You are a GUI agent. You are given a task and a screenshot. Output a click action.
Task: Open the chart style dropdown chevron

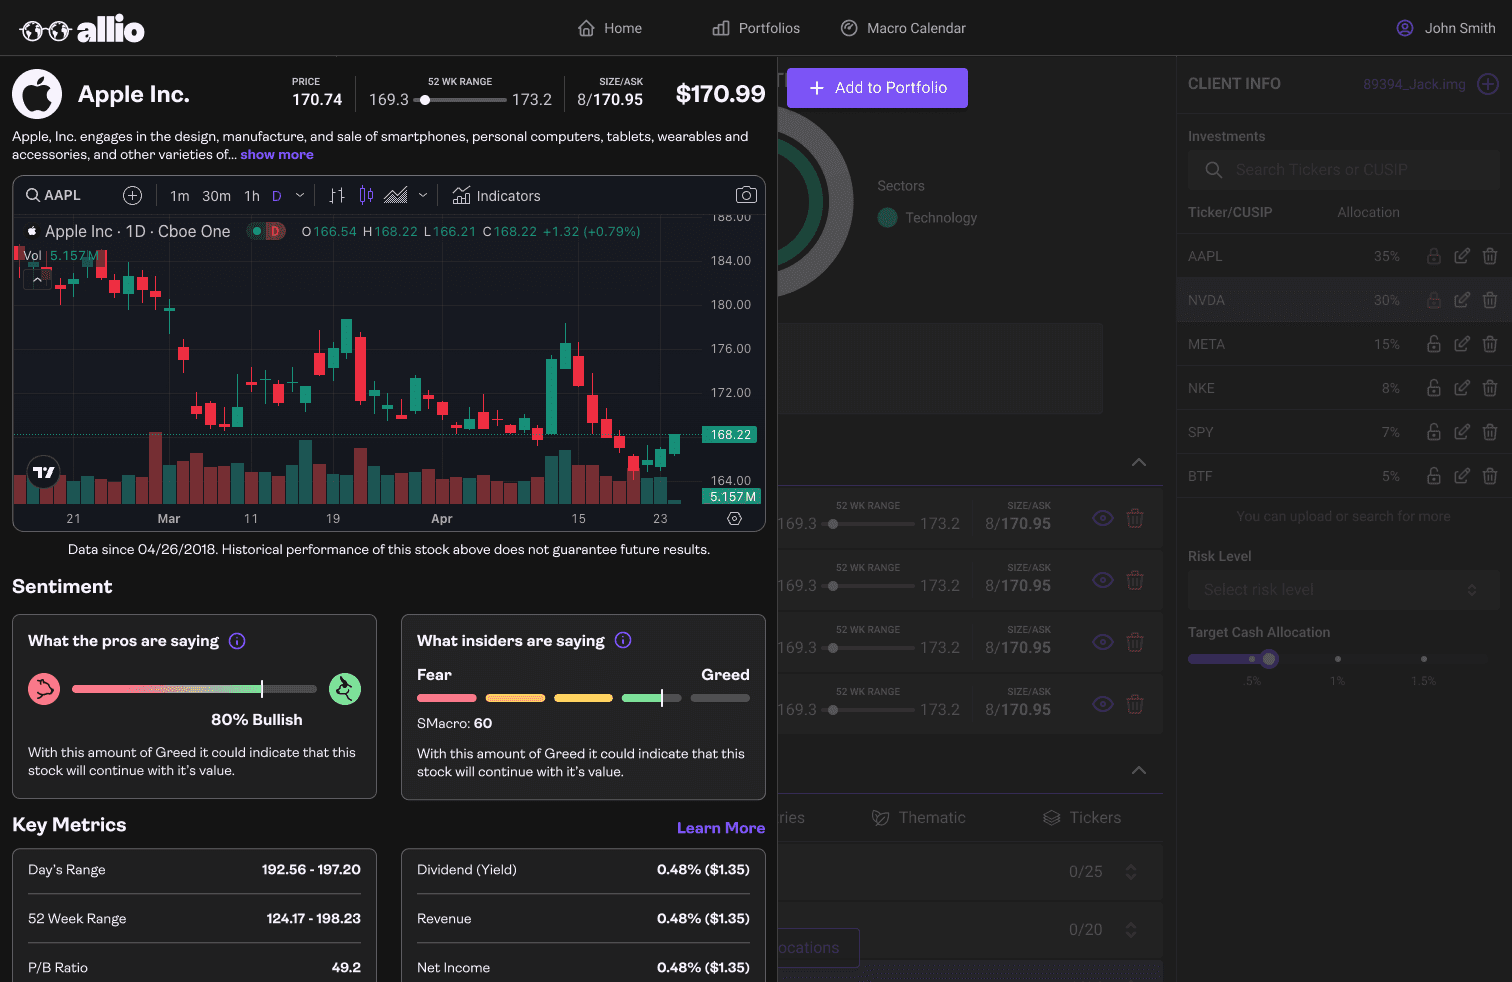click(x=423, y=195)
